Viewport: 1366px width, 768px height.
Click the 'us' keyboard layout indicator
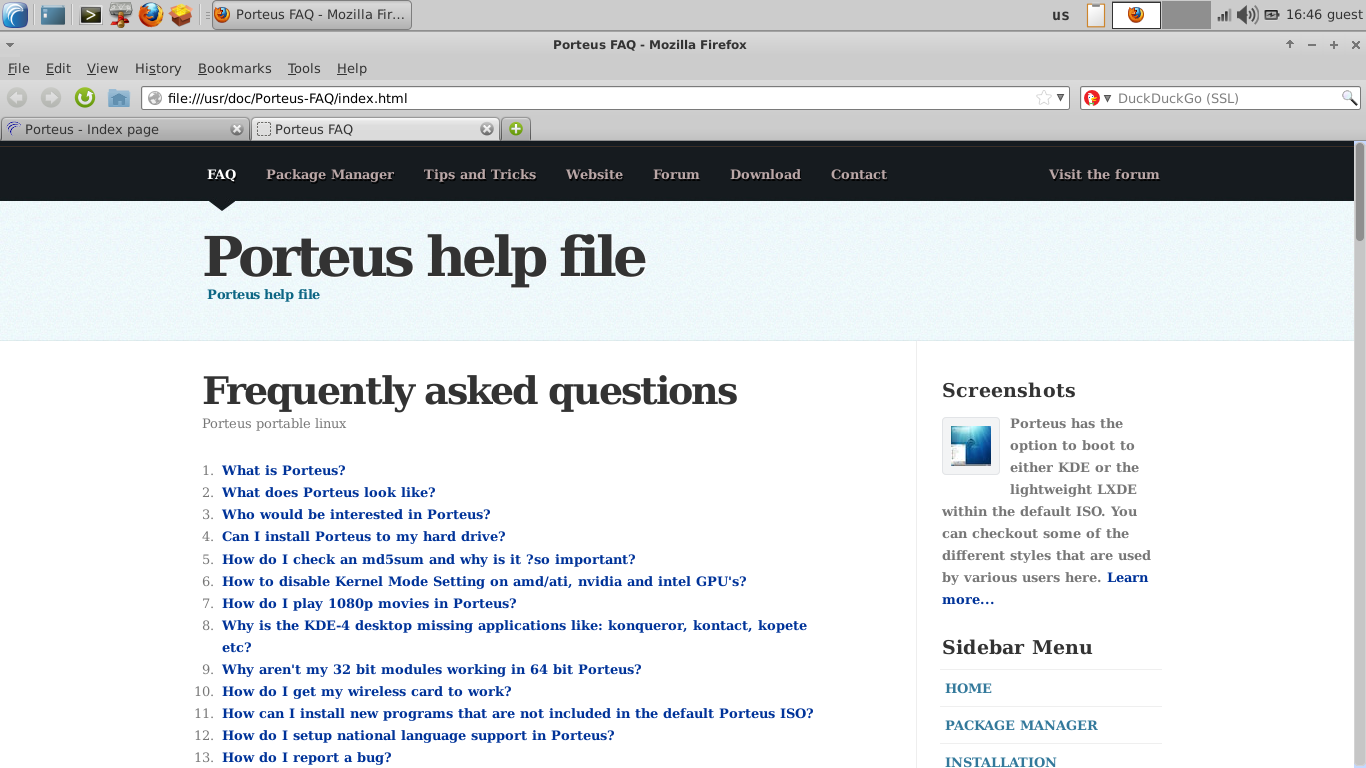coord(1061,15)
